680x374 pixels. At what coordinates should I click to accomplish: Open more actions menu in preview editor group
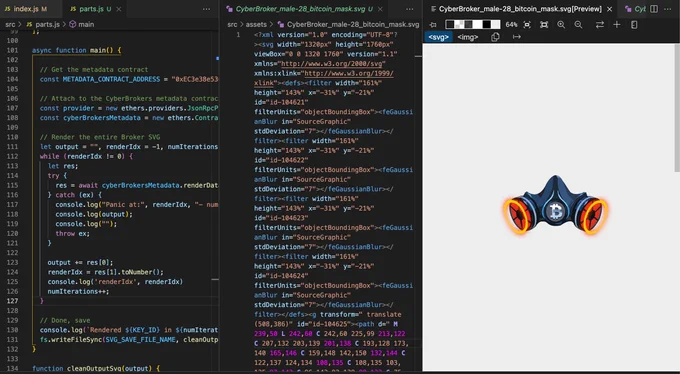(668, 9)
